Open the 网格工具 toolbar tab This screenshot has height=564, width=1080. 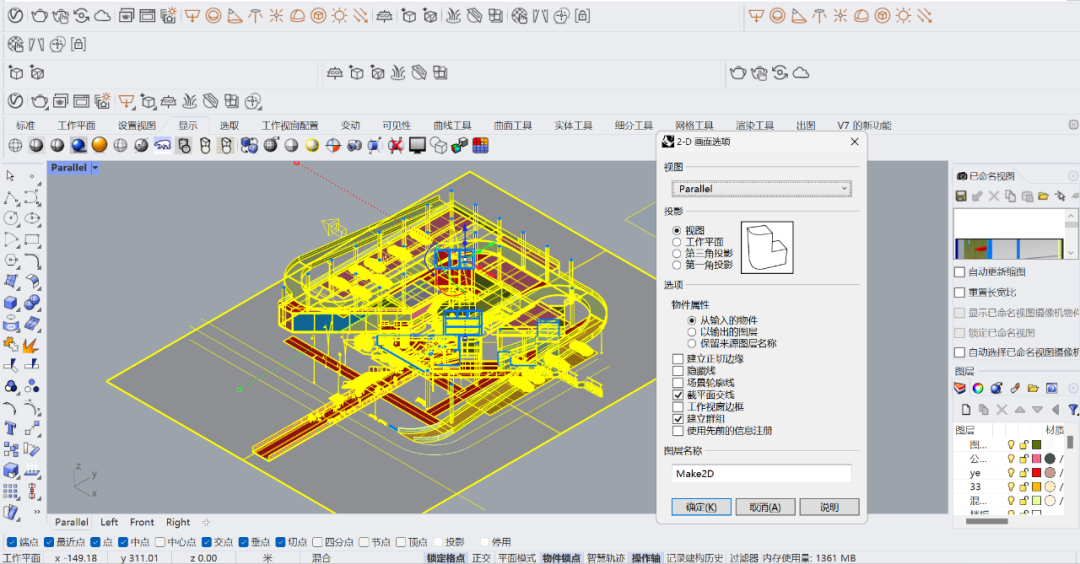[x=694, y=125]
